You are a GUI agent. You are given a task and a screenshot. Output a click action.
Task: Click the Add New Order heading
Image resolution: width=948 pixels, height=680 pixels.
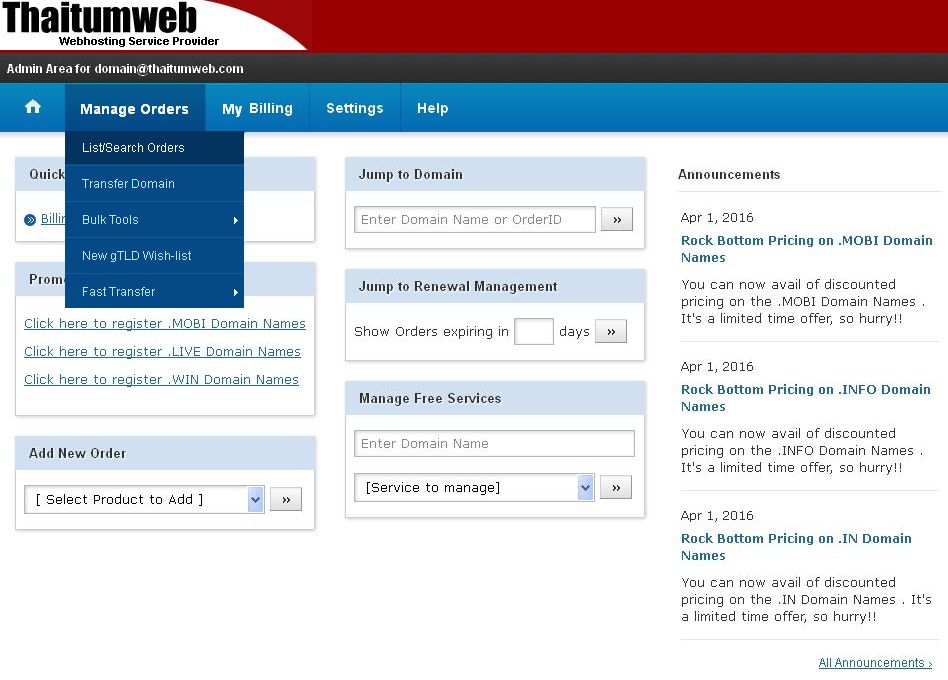[77, 453]
